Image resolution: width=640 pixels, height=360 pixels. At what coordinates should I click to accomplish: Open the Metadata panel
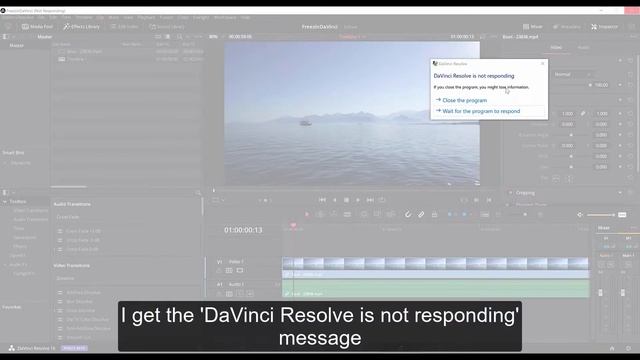(567, 27)
